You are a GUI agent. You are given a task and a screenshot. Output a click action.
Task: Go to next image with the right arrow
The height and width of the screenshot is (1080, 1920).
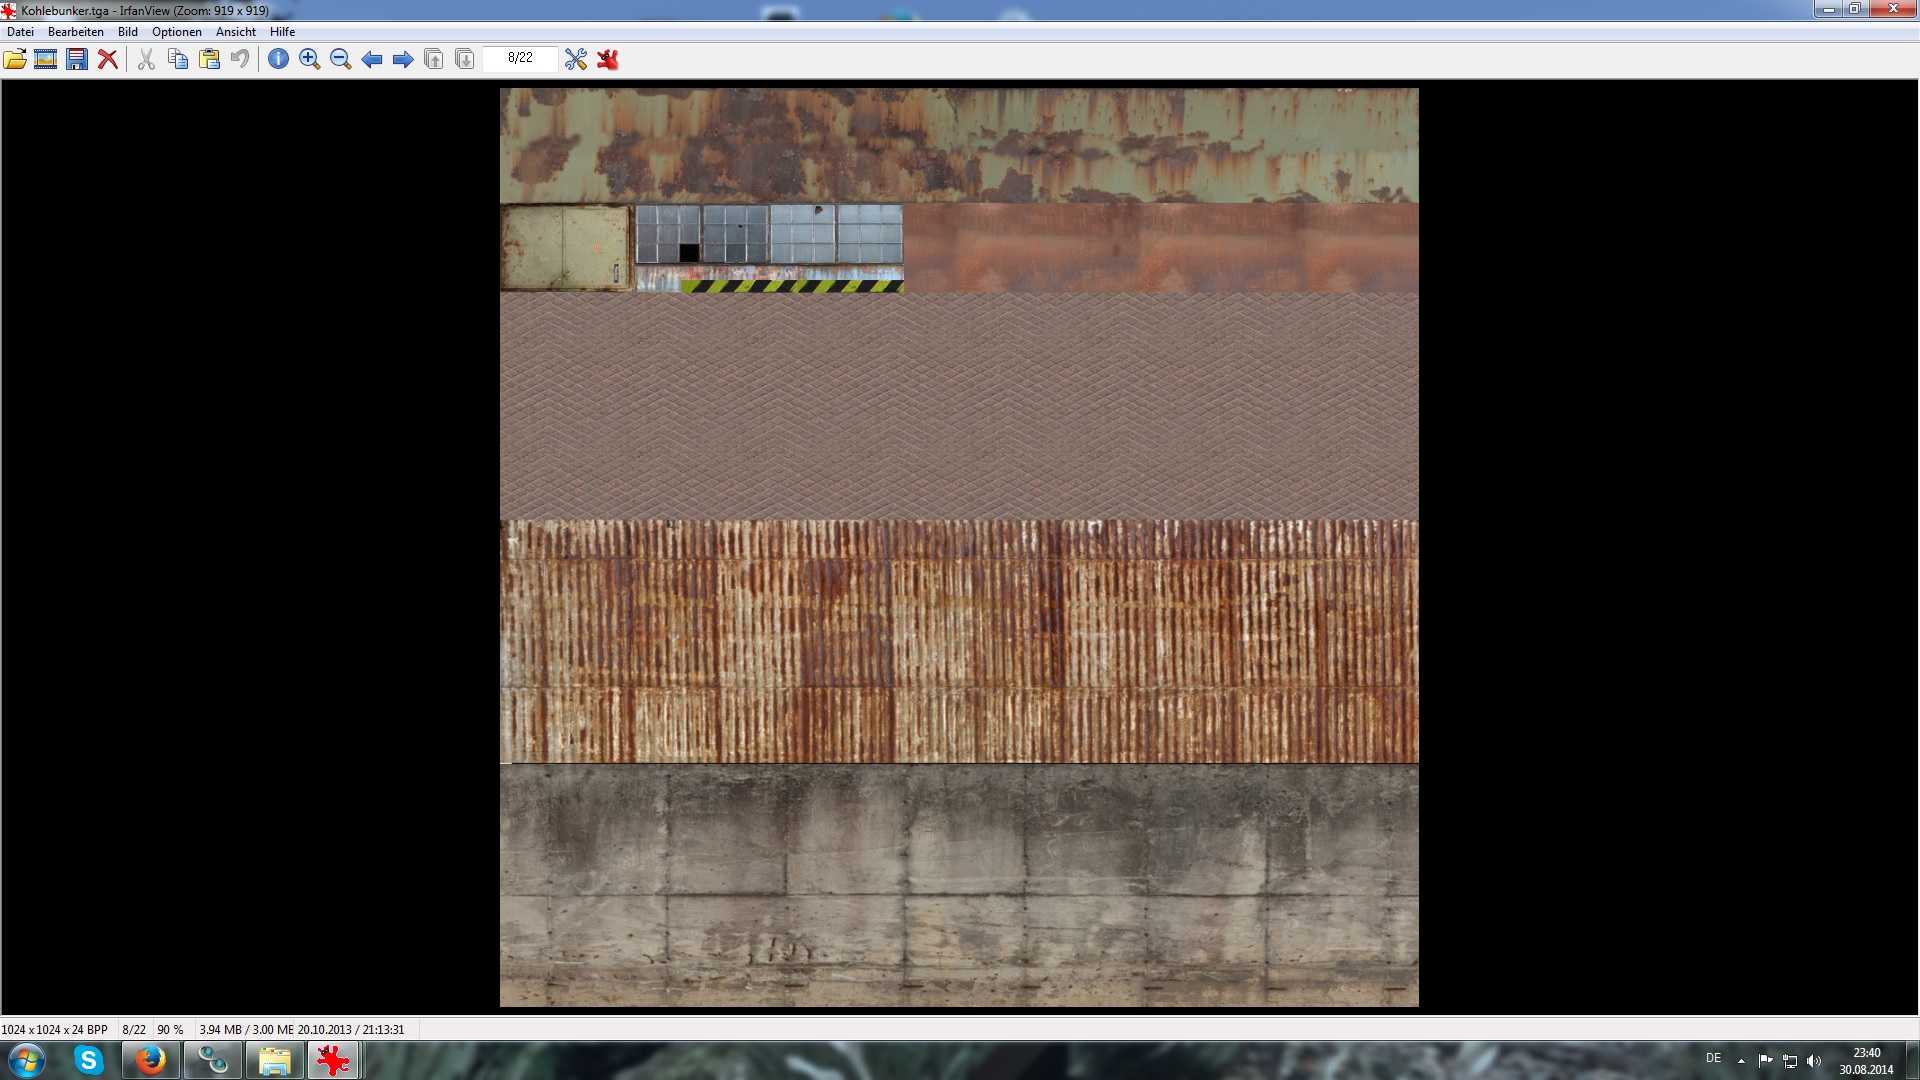[x=403, y=59]
